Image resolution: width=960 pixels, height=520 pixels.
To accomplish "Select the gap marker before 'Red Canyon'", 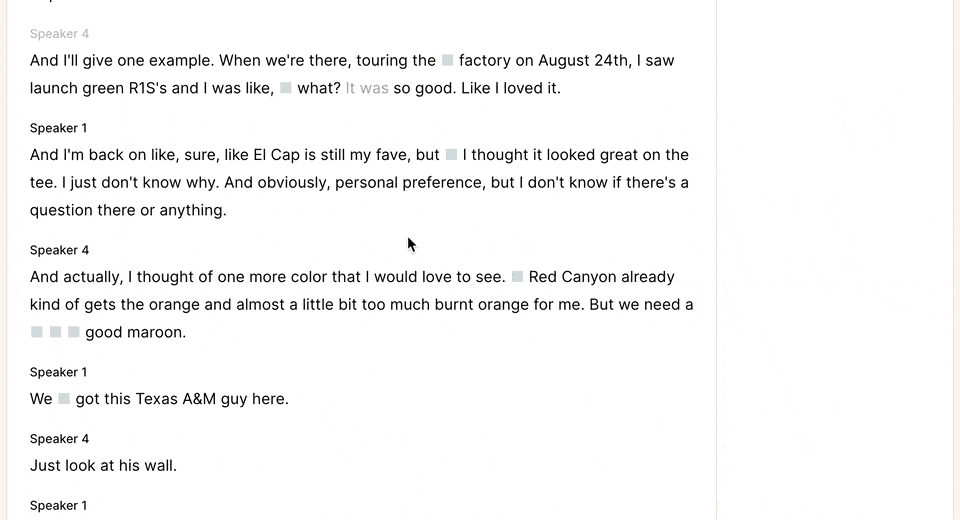I will point(517,277).
